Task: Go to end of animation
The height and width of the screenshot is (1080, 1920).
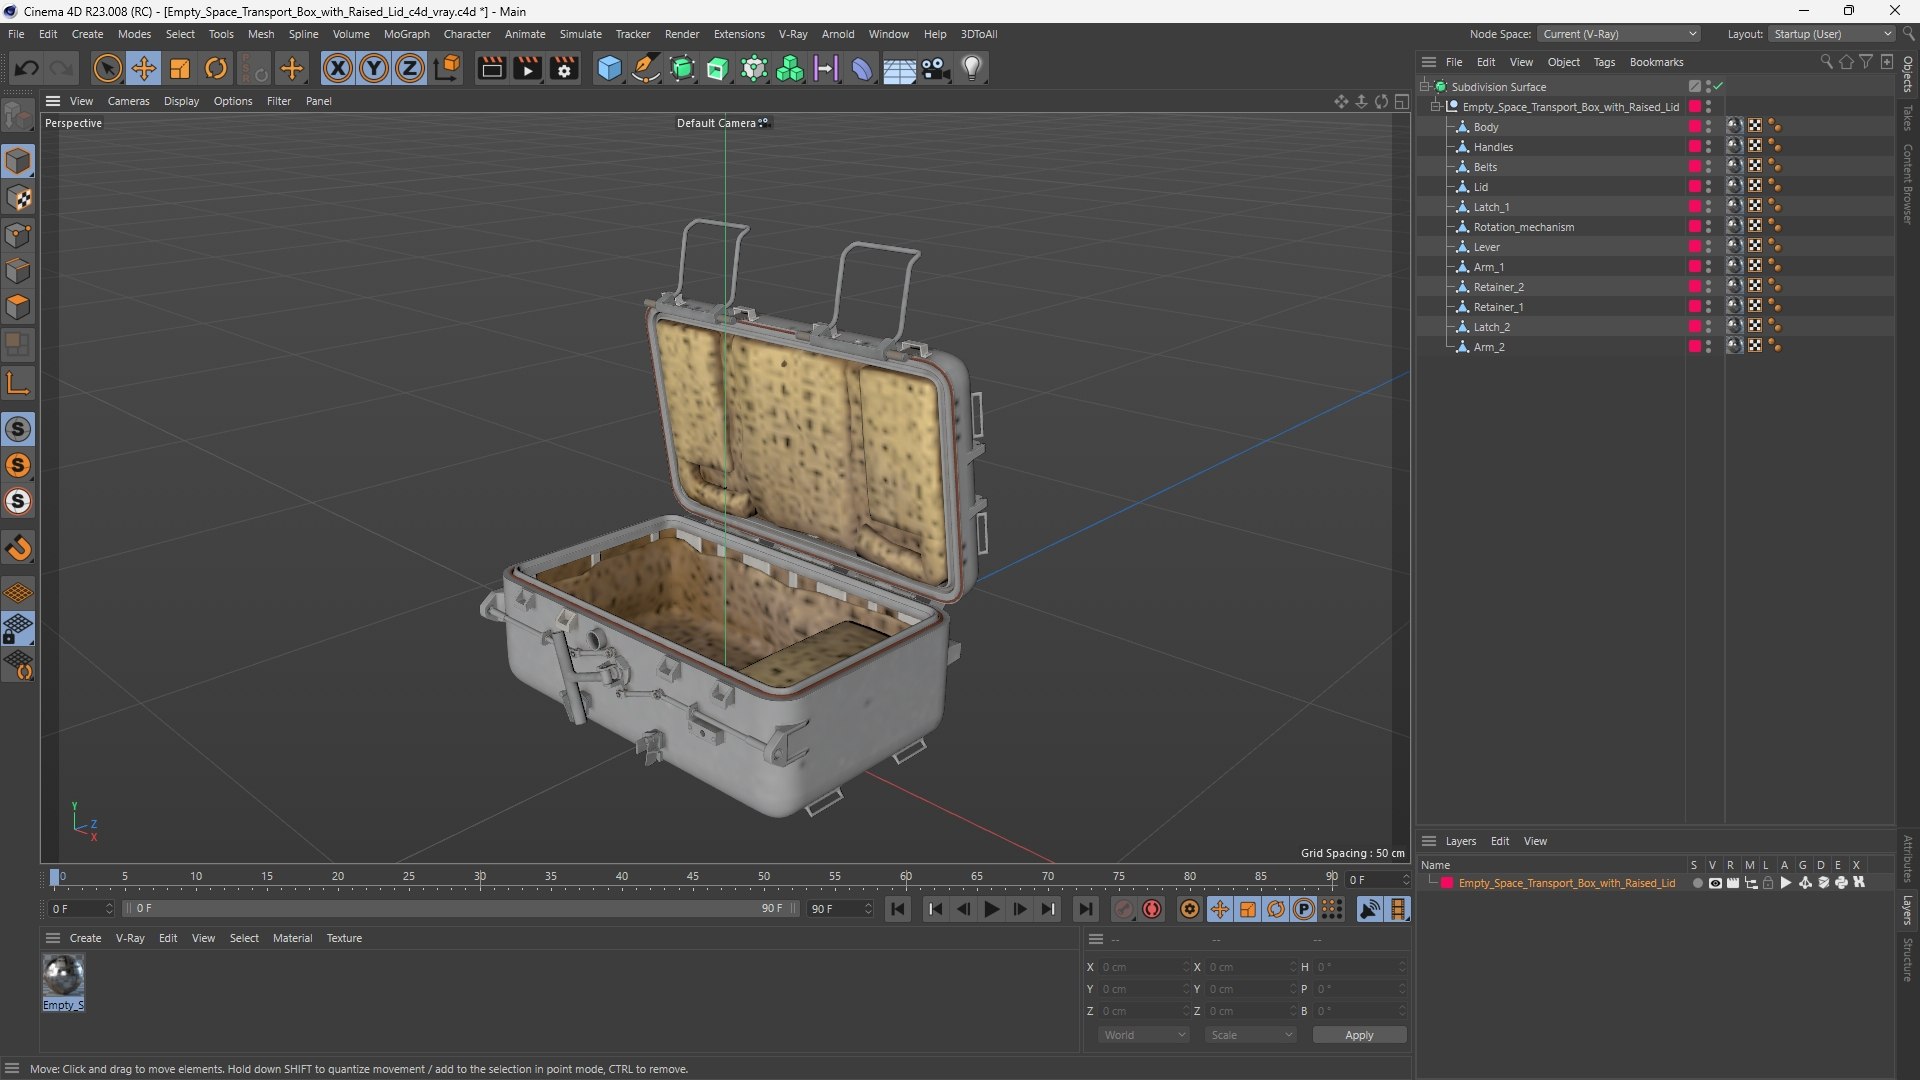Action: pos(1085,909)
